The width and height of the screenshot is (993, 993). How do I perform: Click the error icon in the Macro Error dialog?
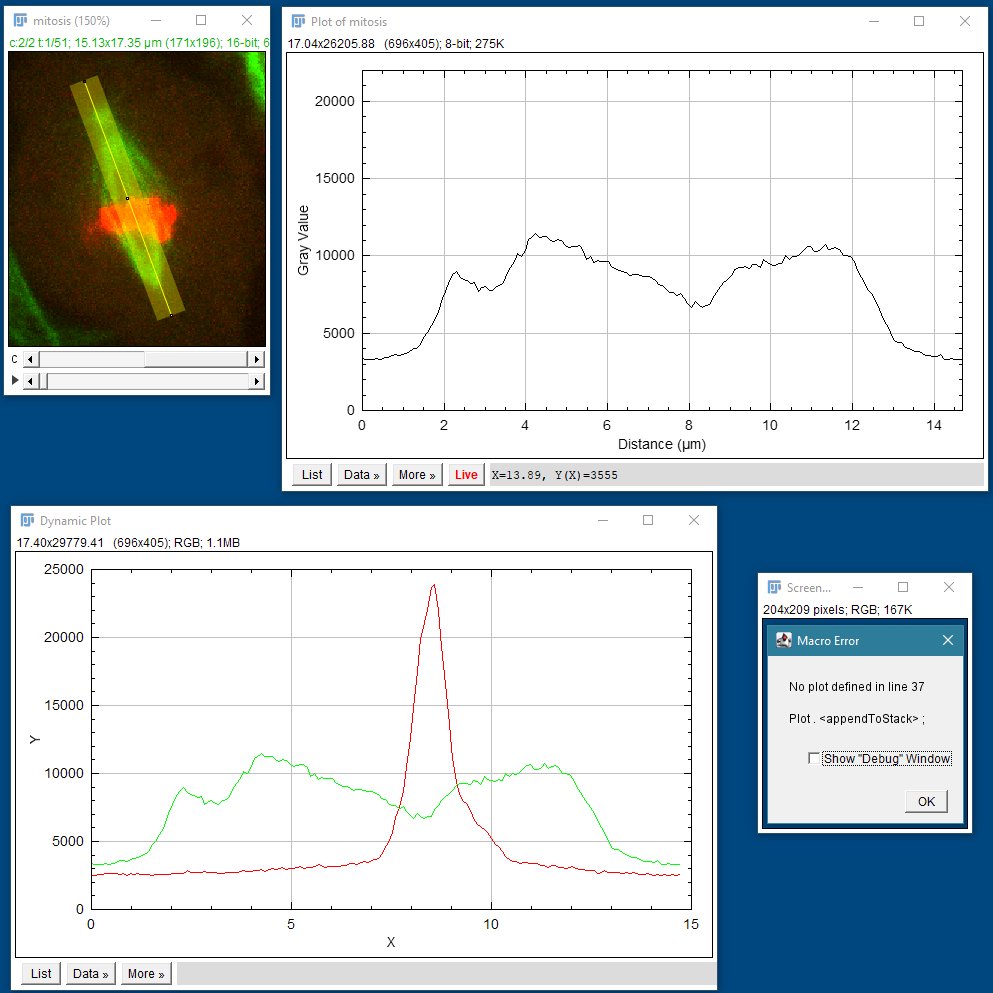[x=783, y=640]
